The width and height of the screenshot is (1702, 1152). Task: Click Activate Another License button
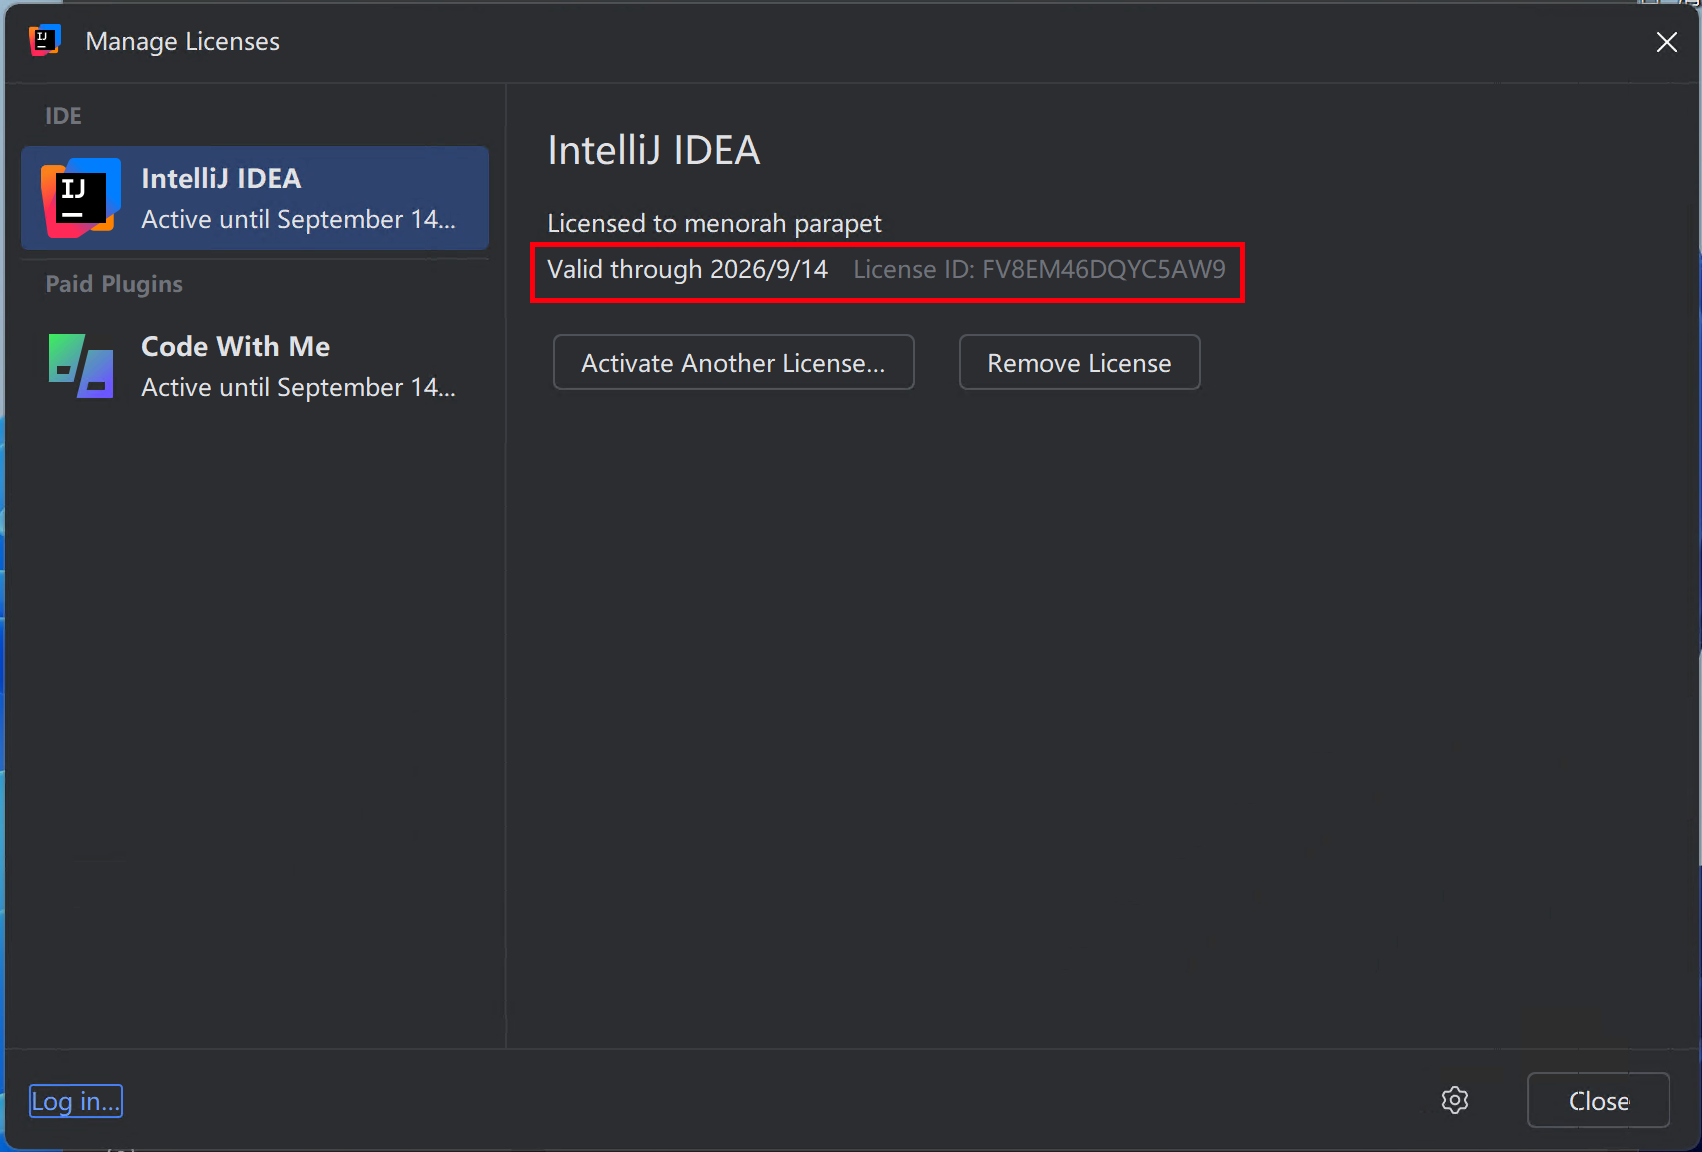pos(734,362)
